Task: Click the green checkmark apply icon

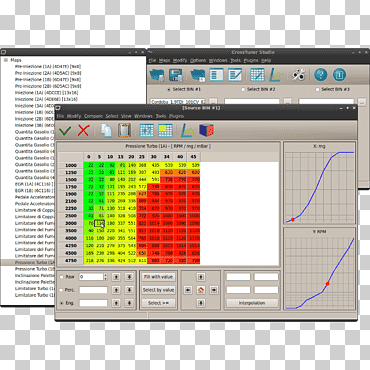Action: 65,130
